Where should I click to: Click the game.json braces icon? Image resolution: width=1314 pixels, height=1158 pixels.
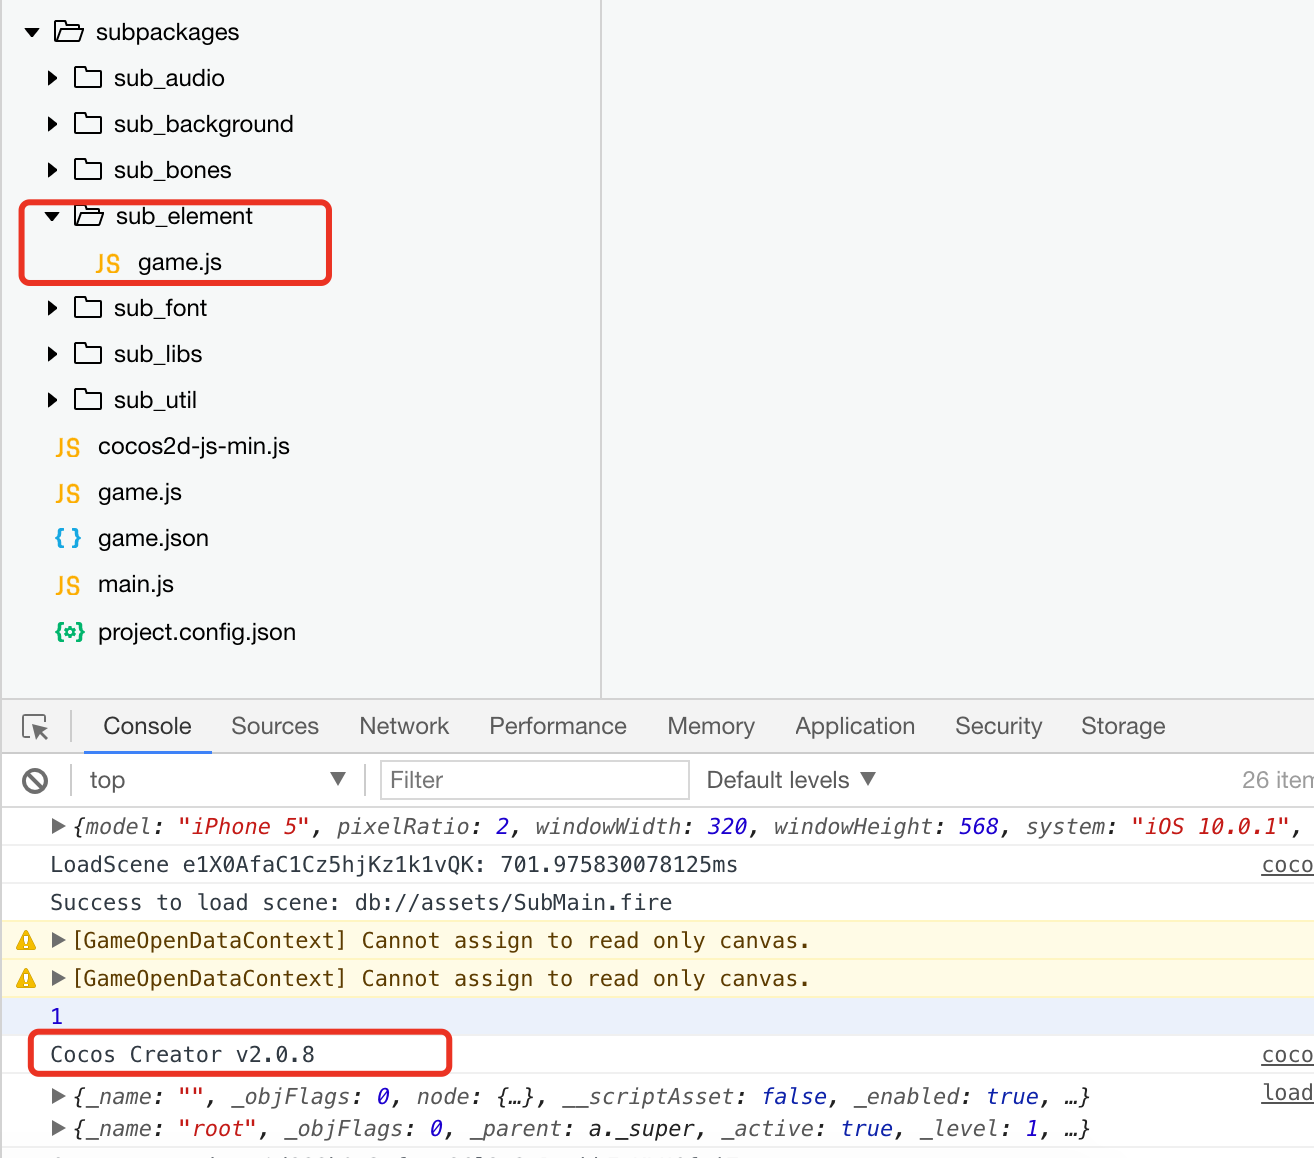point(68,538)
